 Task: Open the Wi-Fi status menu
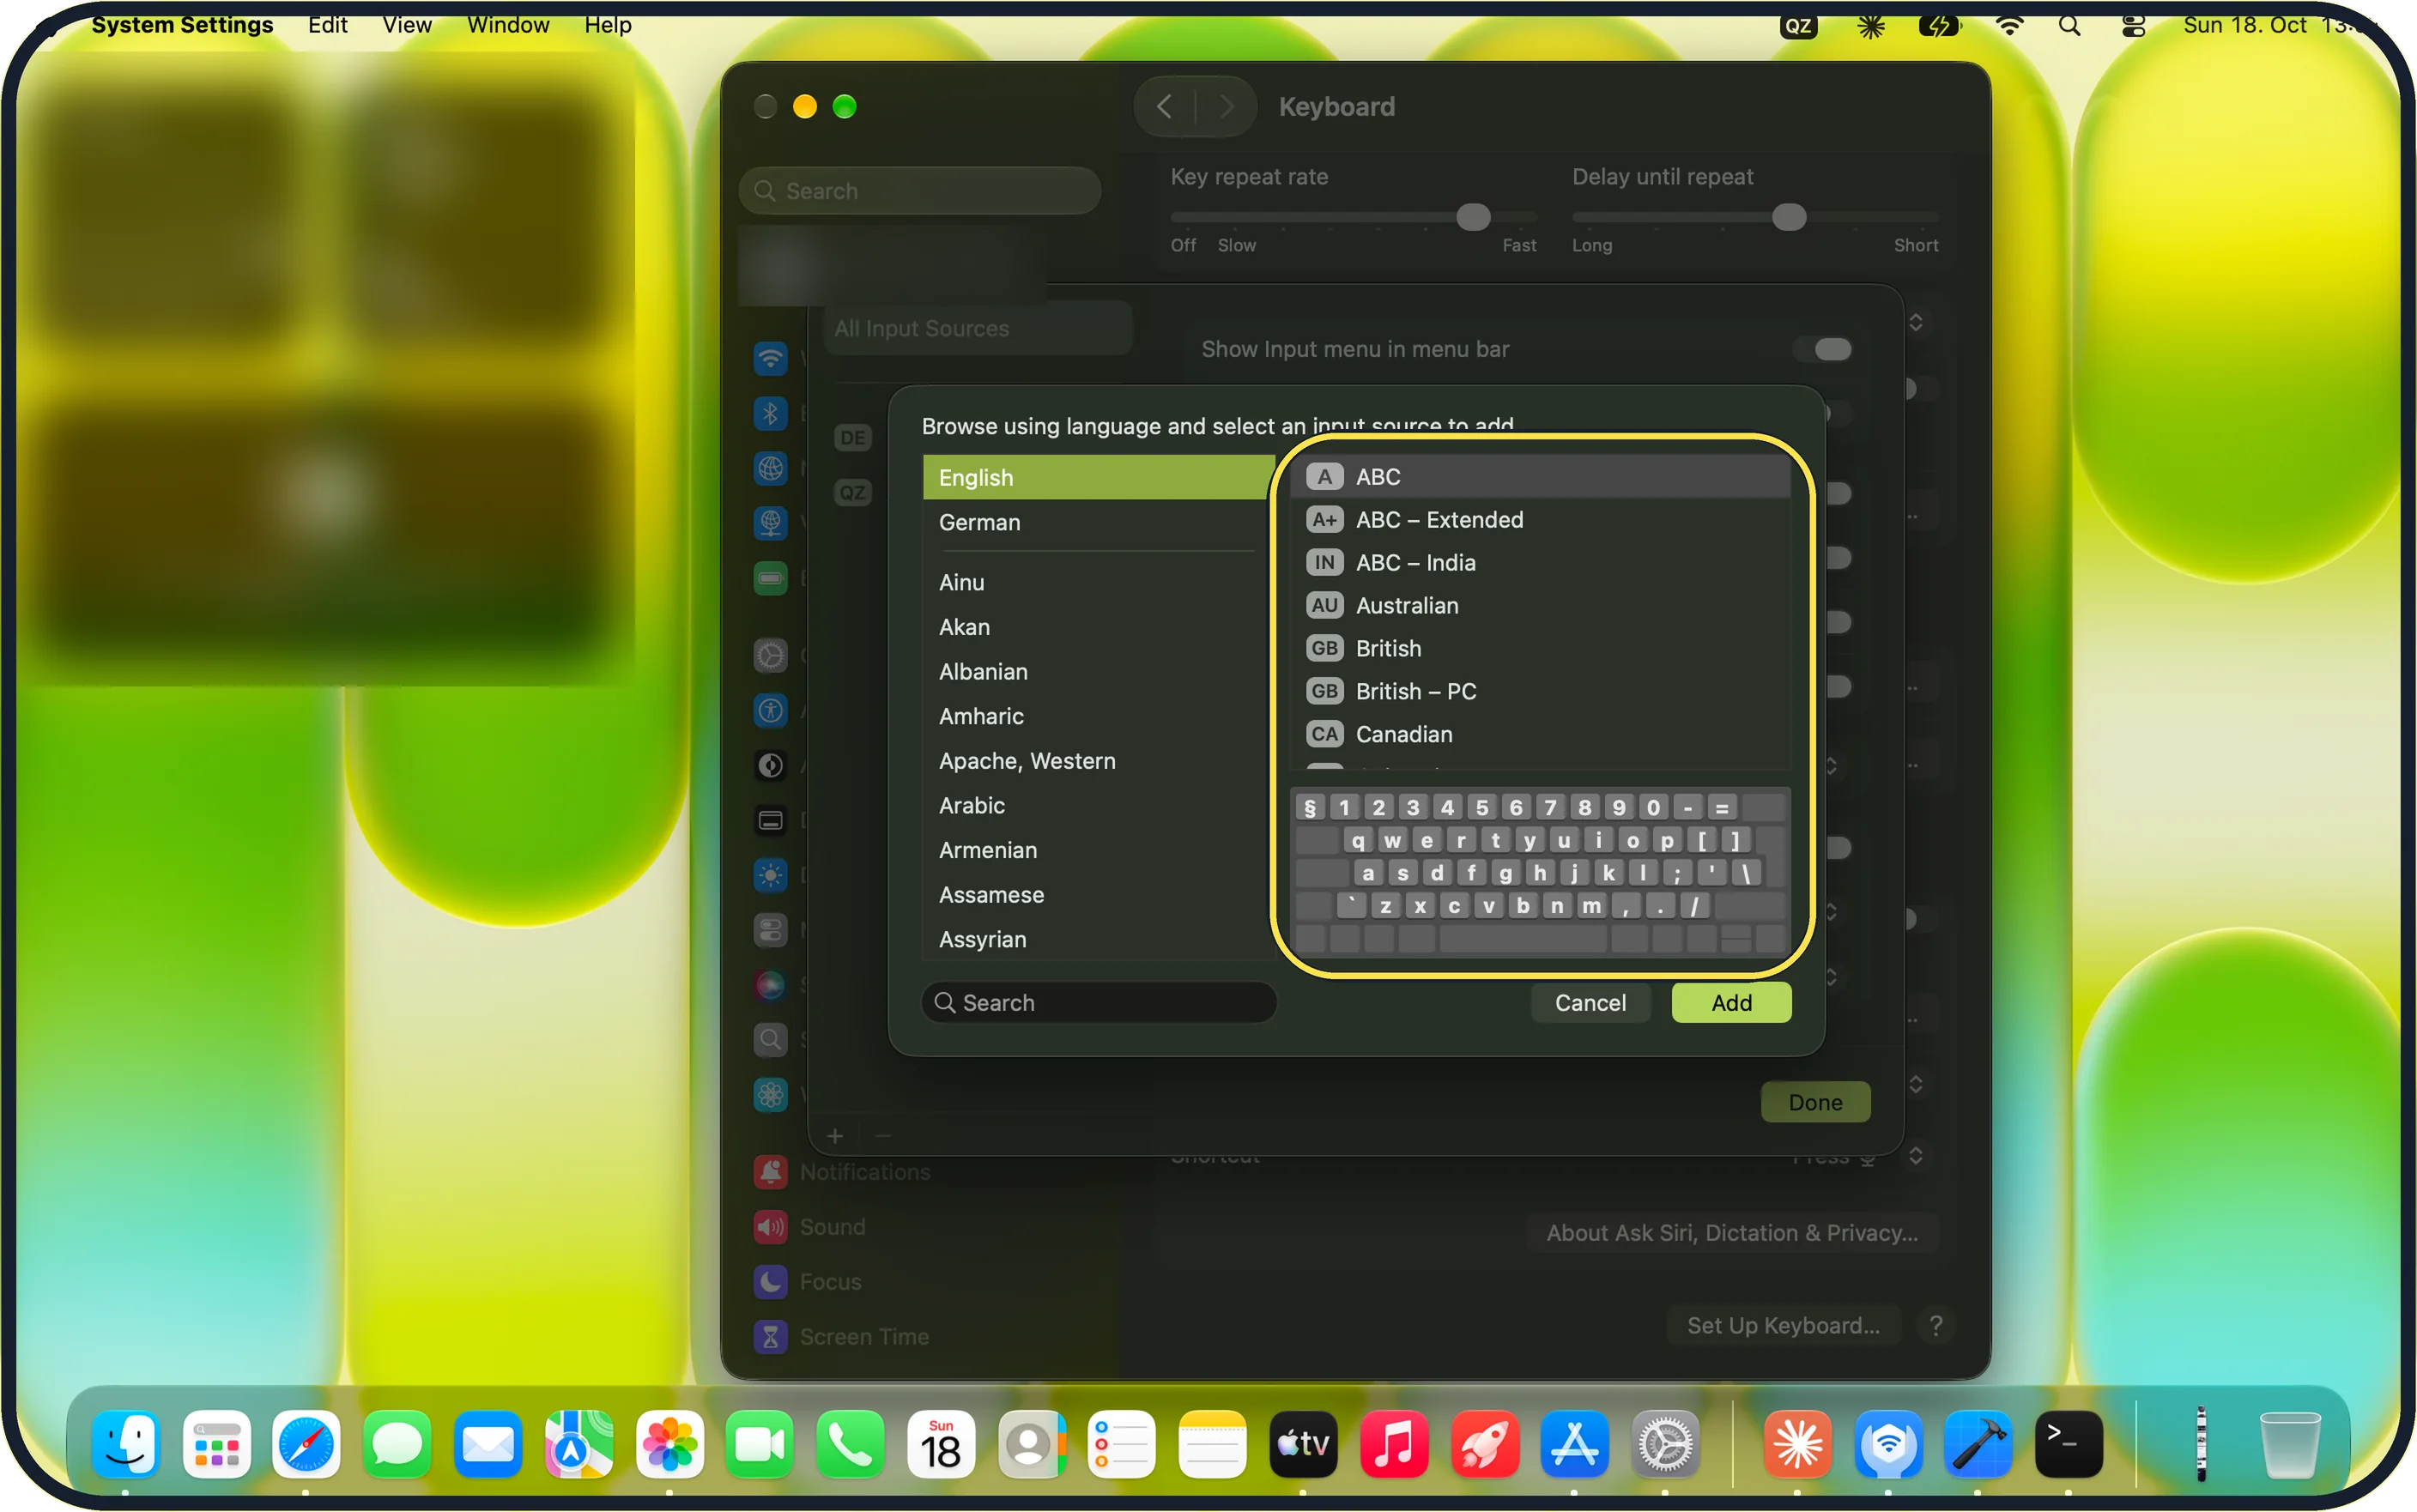click(x=2009, y=26)
